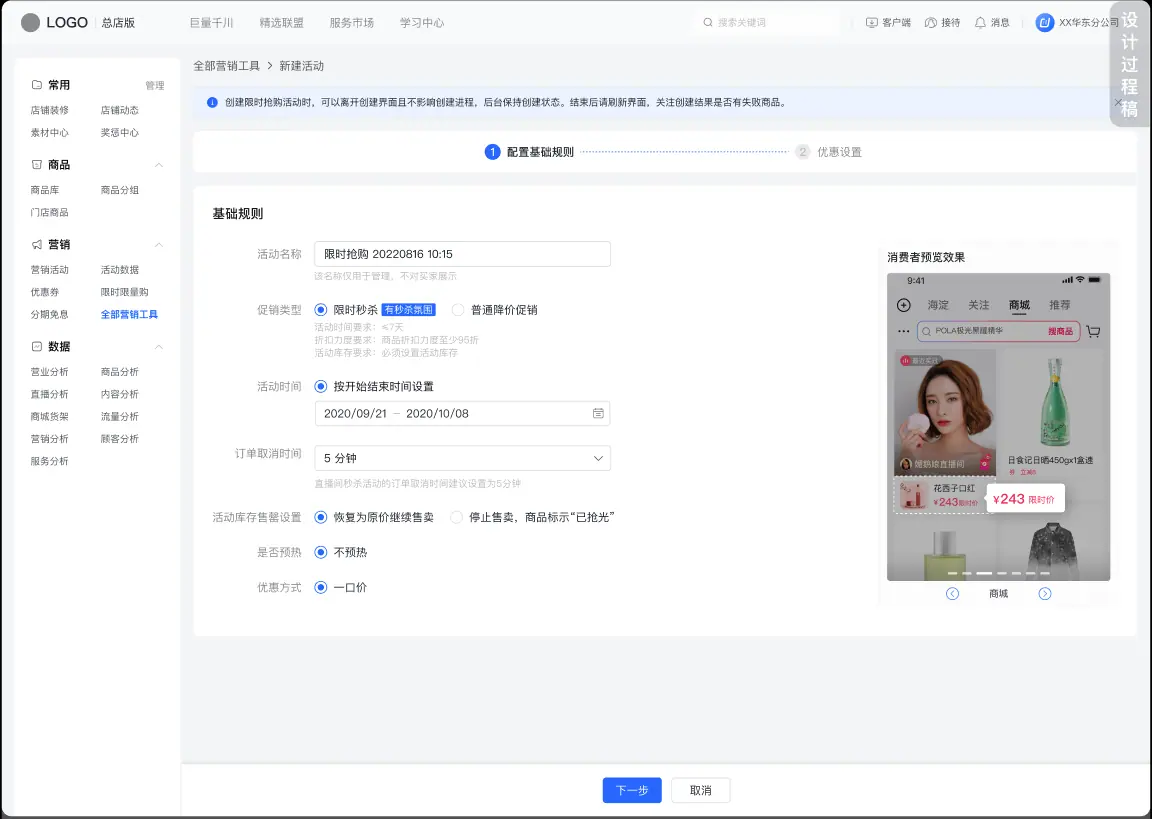Select 普通降价促销 promotion type
This screenshot has width=1152, height=819.
458,310
